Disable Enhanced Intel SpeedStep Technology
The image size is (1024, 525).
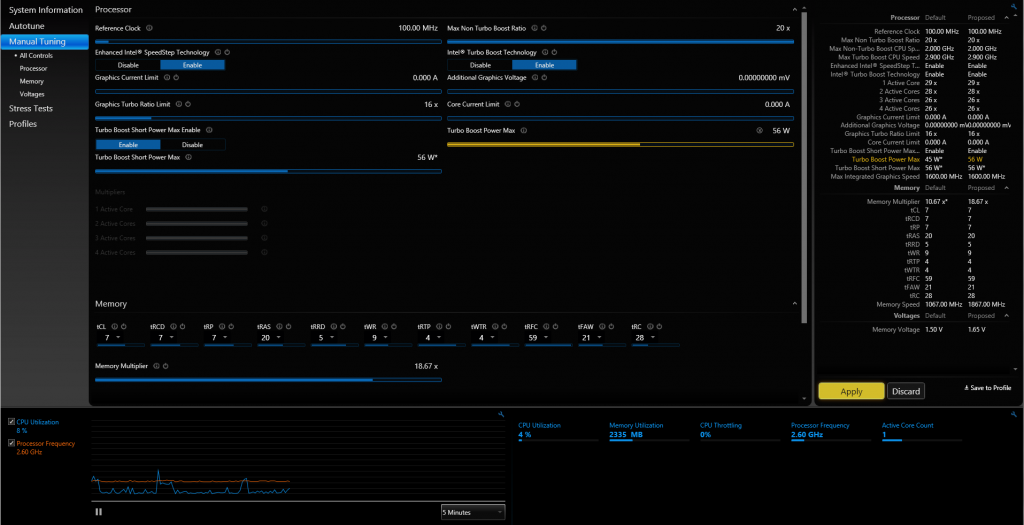pos(128,65)
